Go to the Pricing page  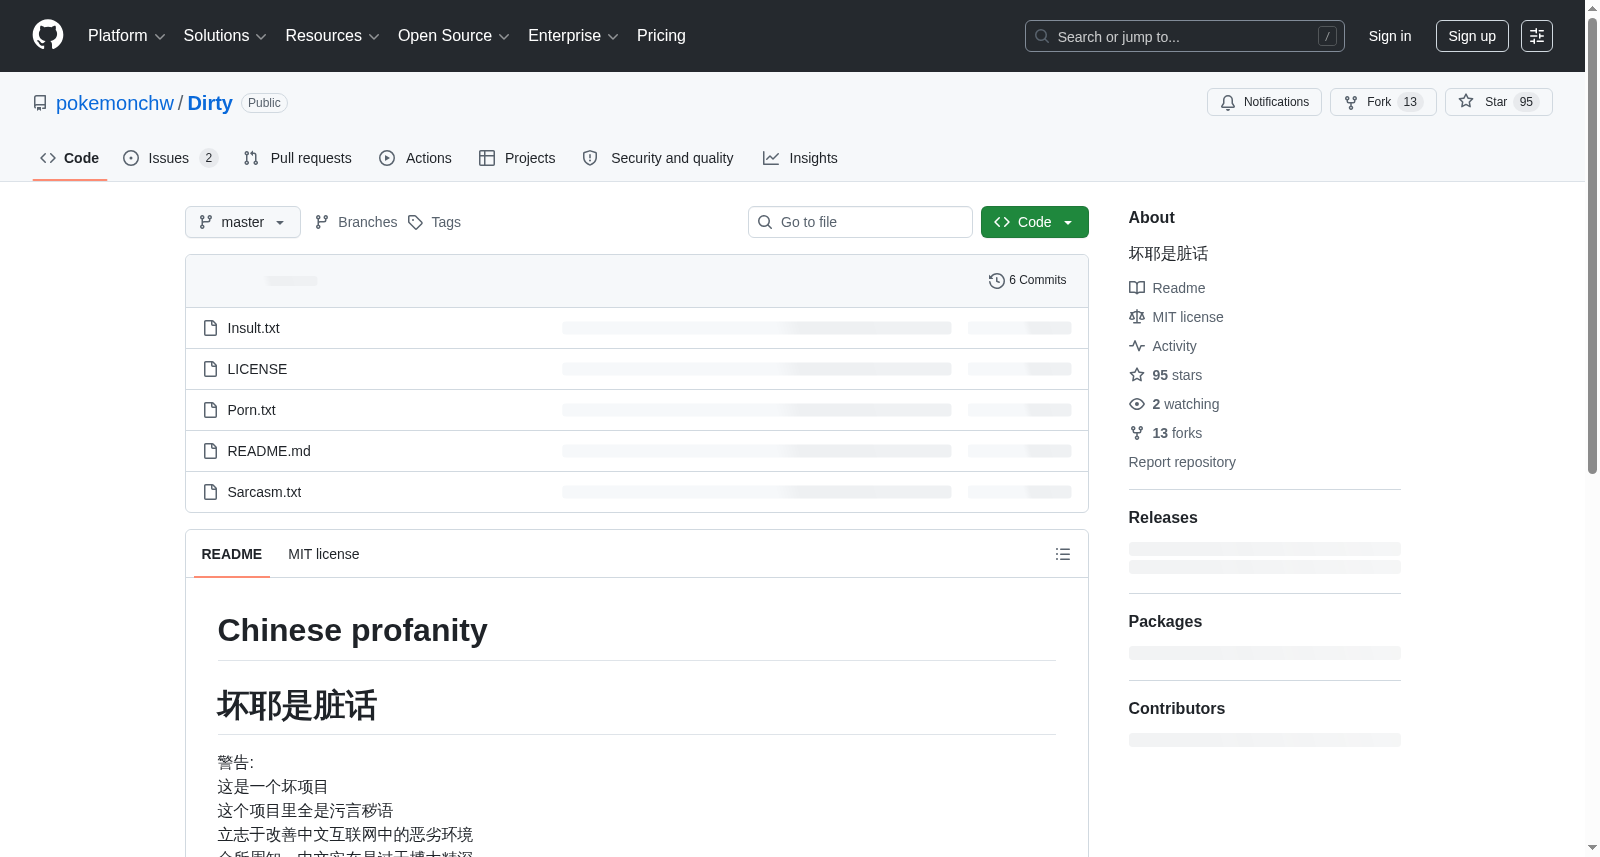(661, 36)
